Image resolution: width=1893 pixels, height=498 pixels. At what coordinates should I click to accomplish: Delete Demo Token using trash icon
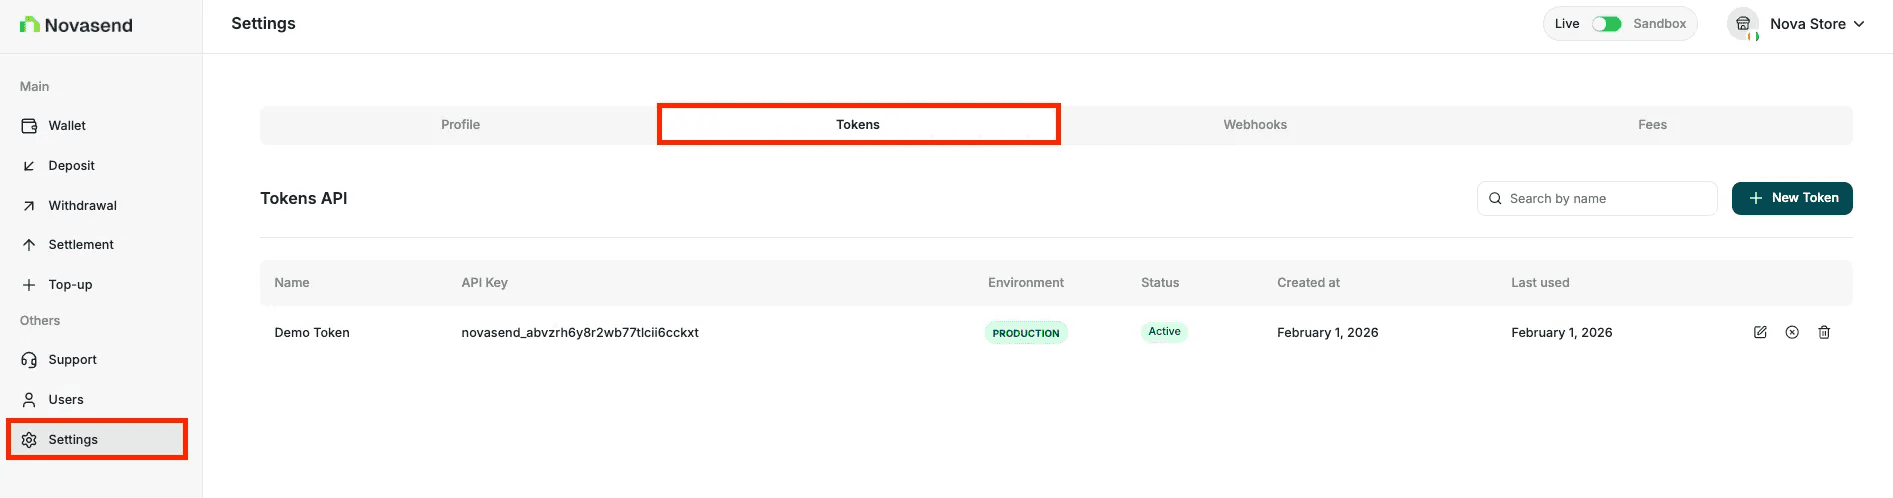(1824, 333)
